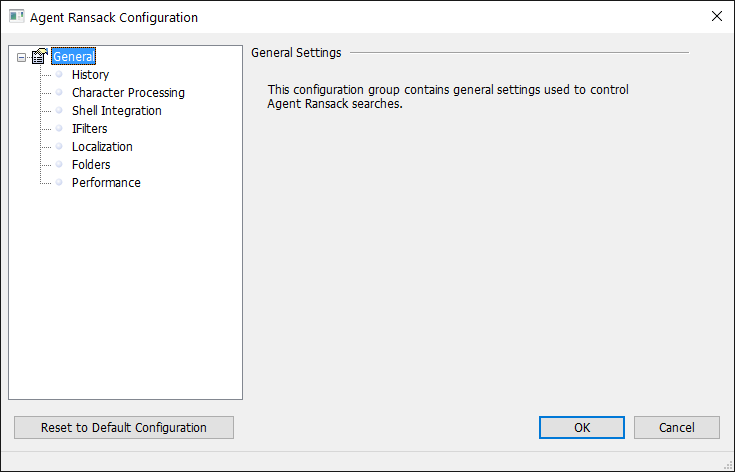Image resolution: width=735 pixels, height=472 pixels.
Task: Click the configuration group description text
Action: [x=448, y=97]
